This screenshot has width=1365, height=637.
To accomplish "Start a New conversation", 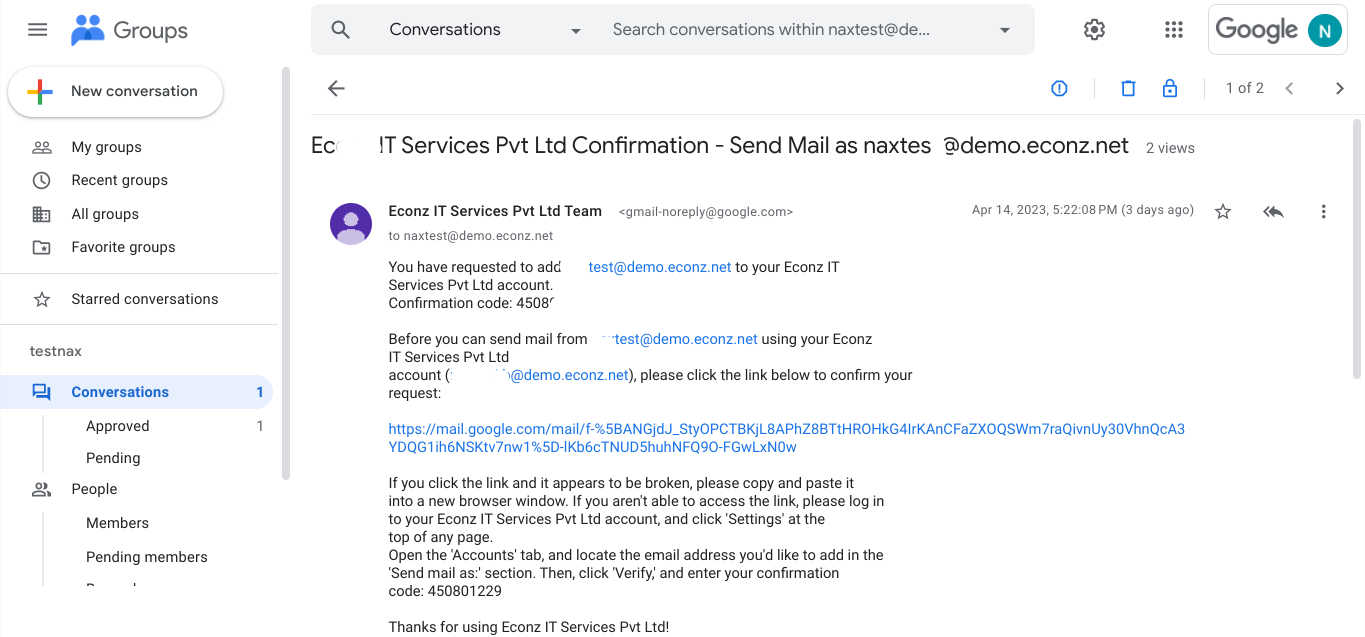I will point(115,92).
